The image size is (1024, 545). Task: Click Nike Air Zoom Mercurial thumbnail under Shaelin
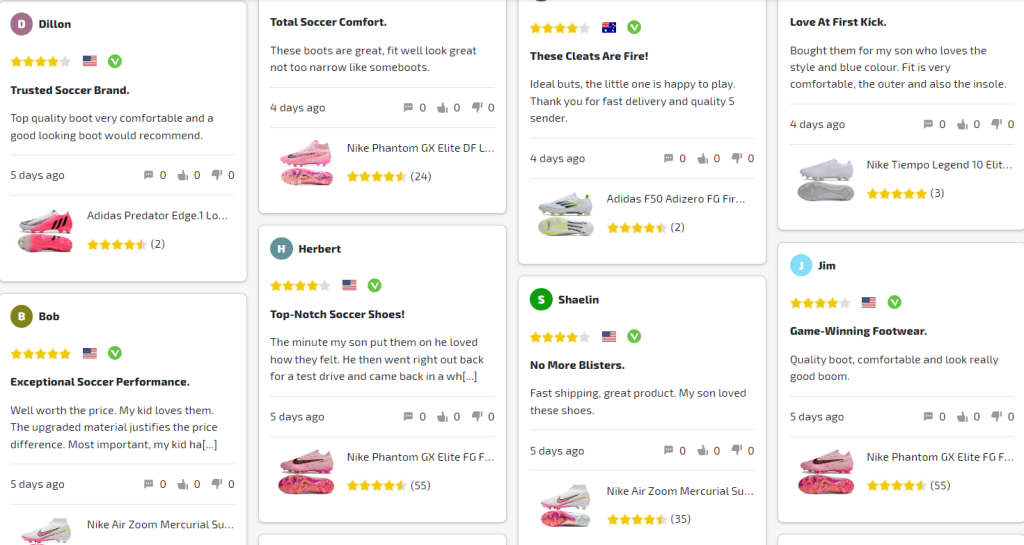pyautogui.click(x=566, y=504)
